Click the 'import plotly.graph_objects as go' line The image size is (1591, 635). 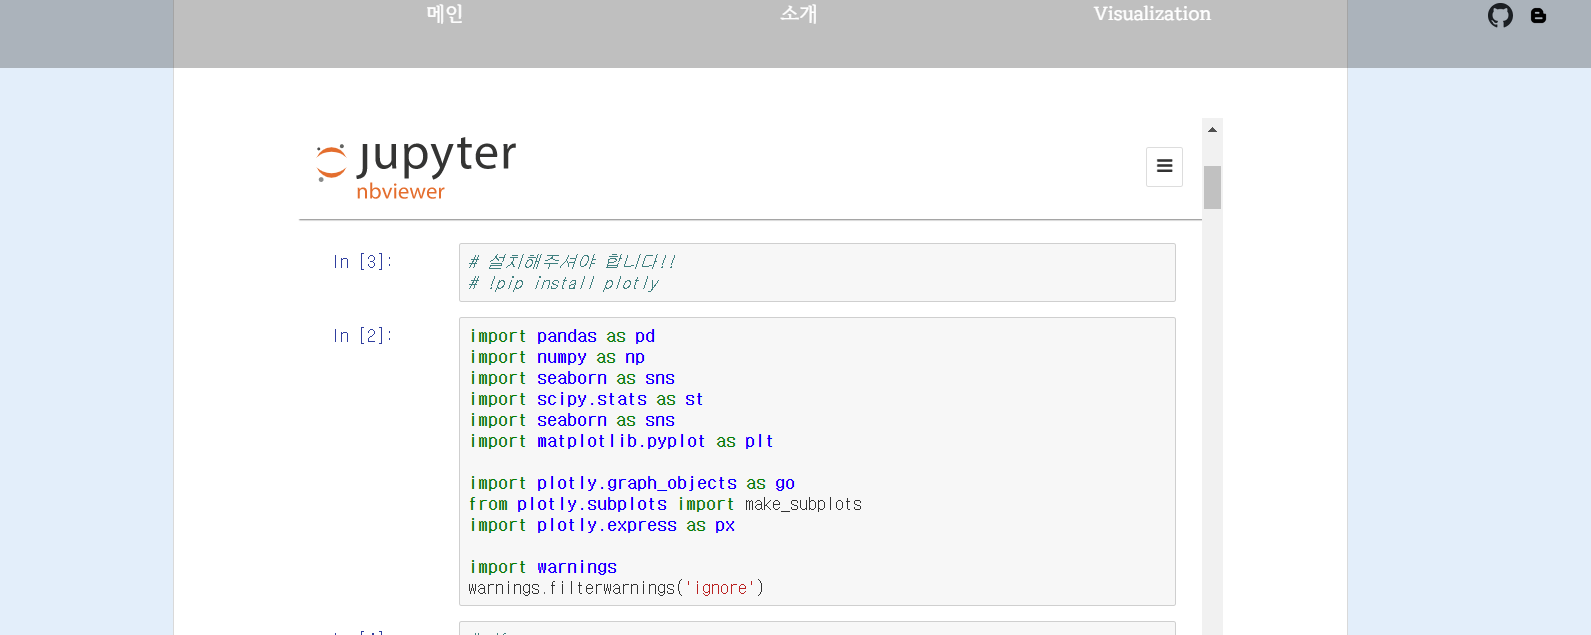(x=632, y=483)
